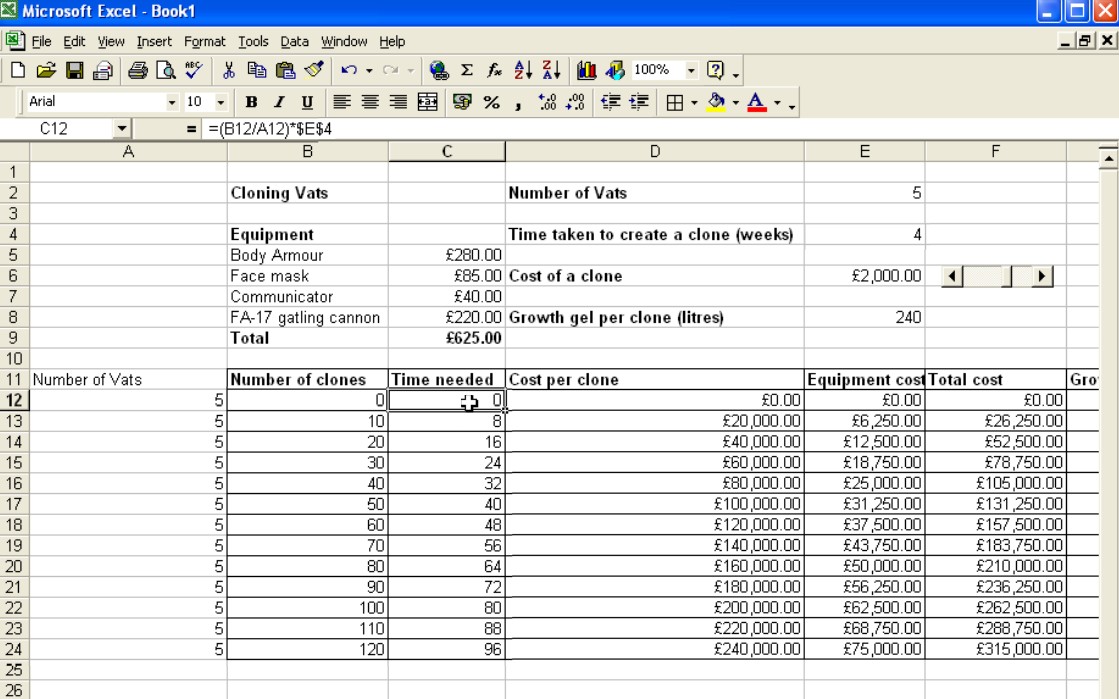
Task: Click the Cut scissors icon
Action: coord(172,72)
